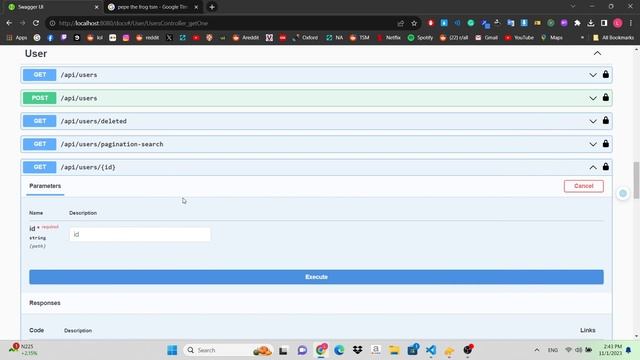Open the All Bookmarks folder
Viewport: 640px width, 360px height.
[613, 38]
